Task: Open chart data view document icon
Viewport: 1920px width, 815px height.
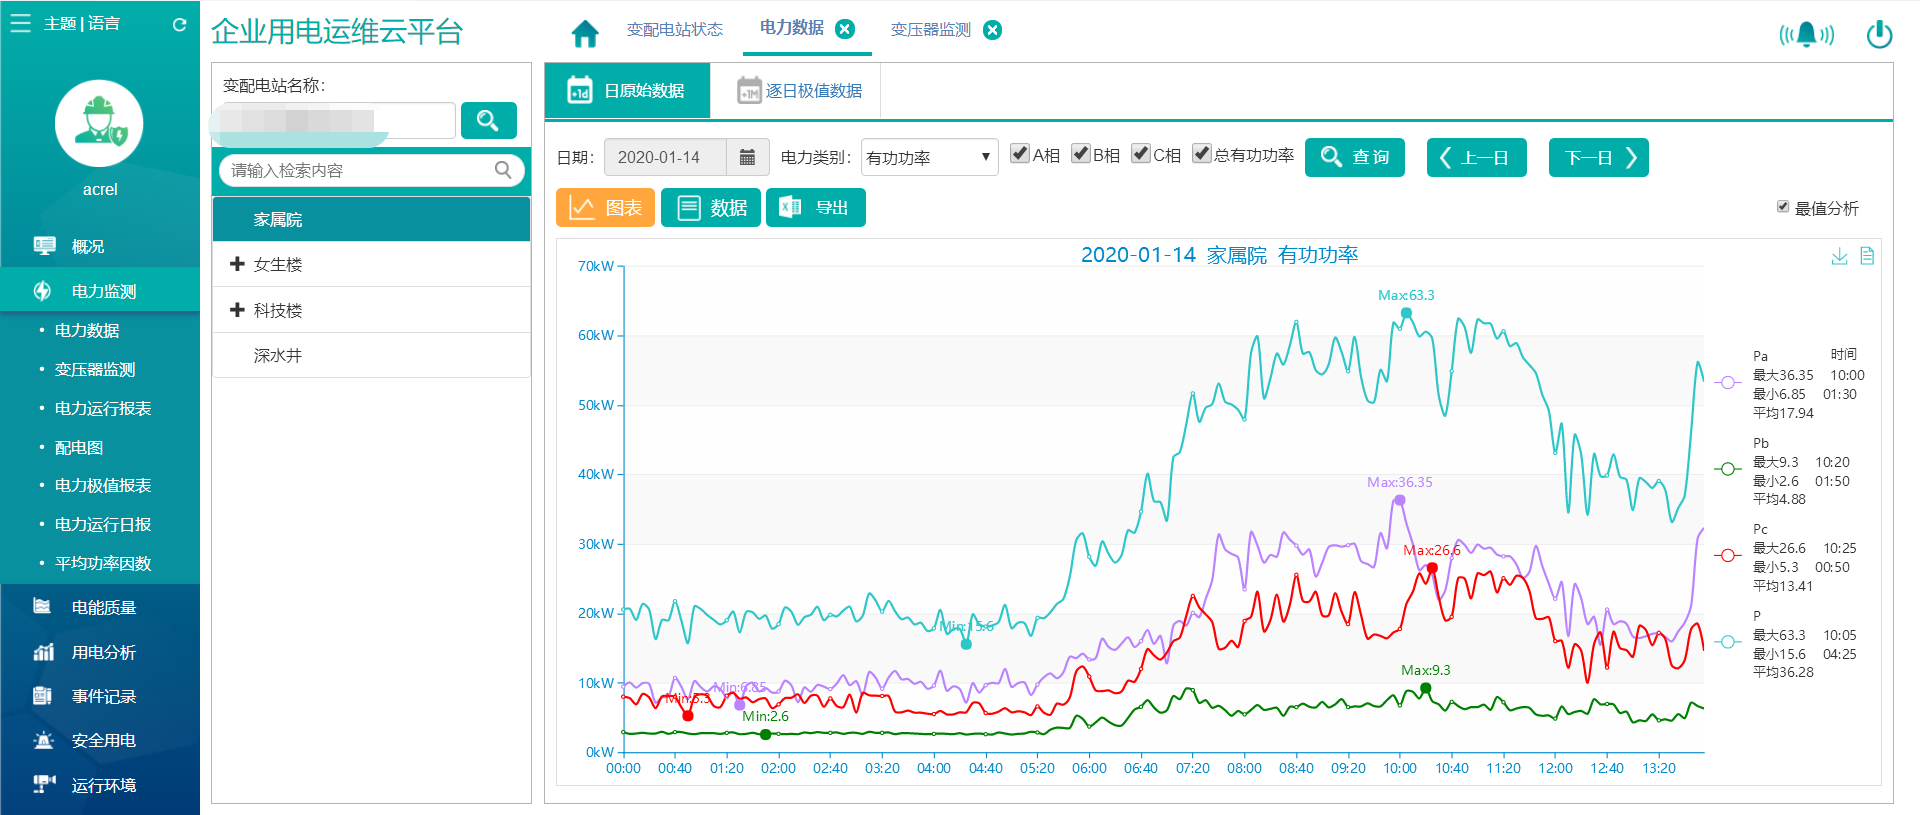Action: (x=1867, y=256)
